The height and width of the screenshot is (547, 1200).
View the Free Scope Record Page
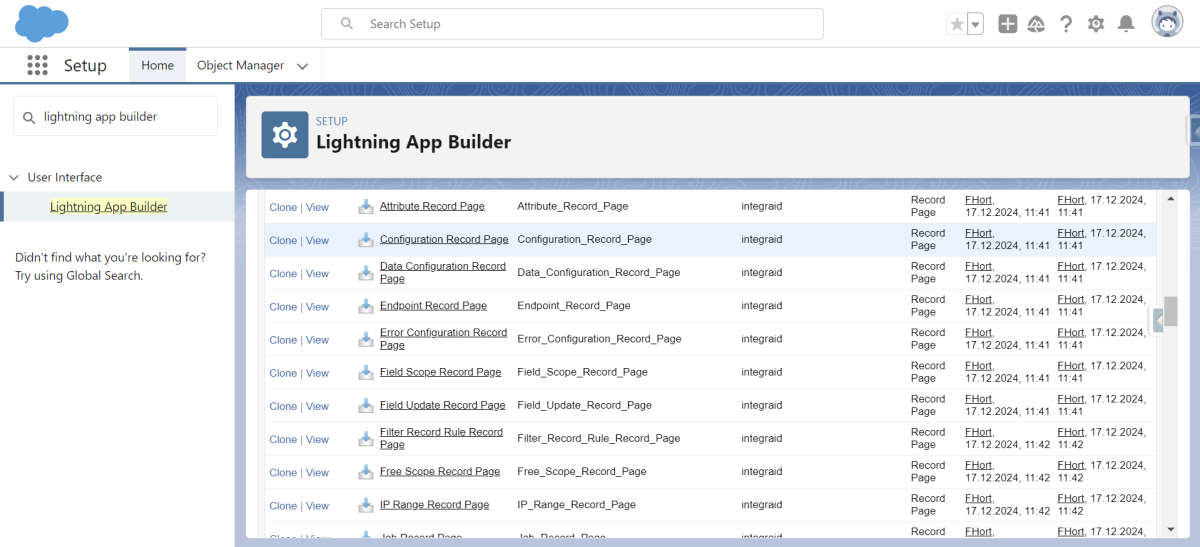pyautogui.click(x=317, y=472)
